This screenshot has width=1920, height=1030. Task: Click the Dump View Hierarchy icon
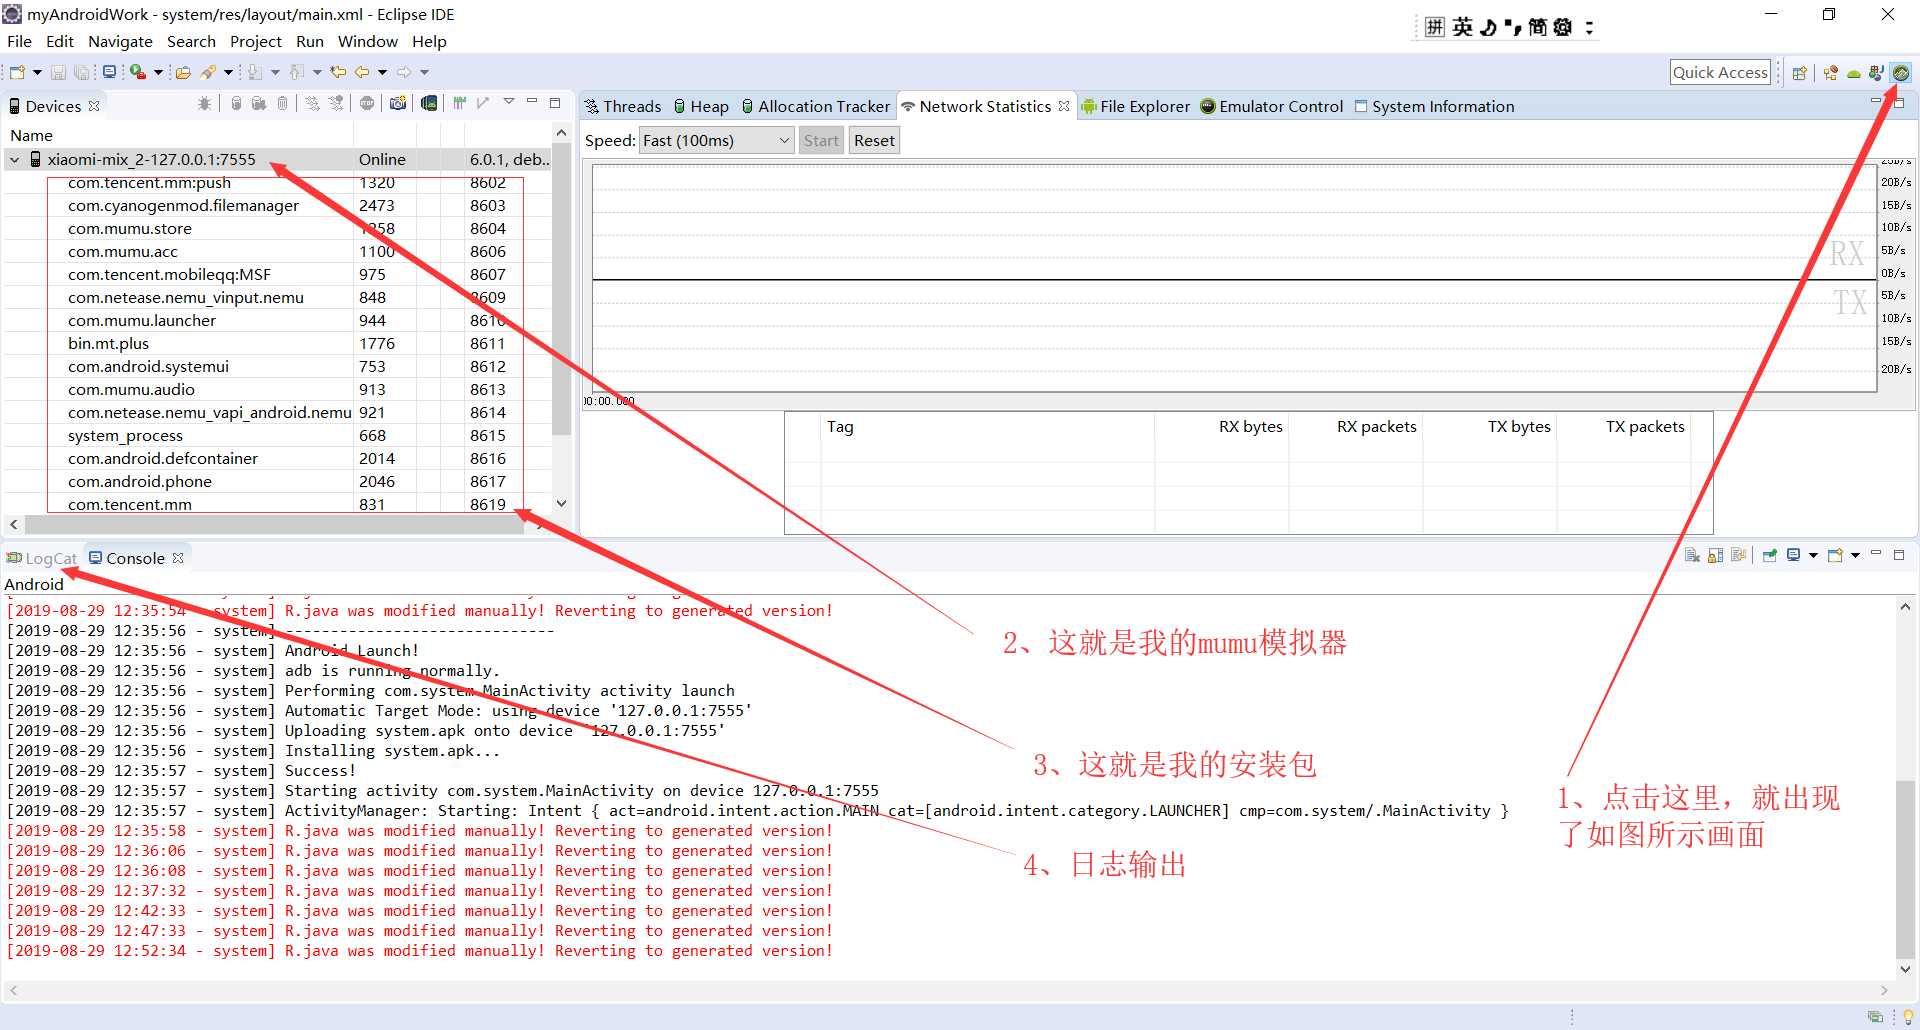pyautogui.click(x=429, y=104)
